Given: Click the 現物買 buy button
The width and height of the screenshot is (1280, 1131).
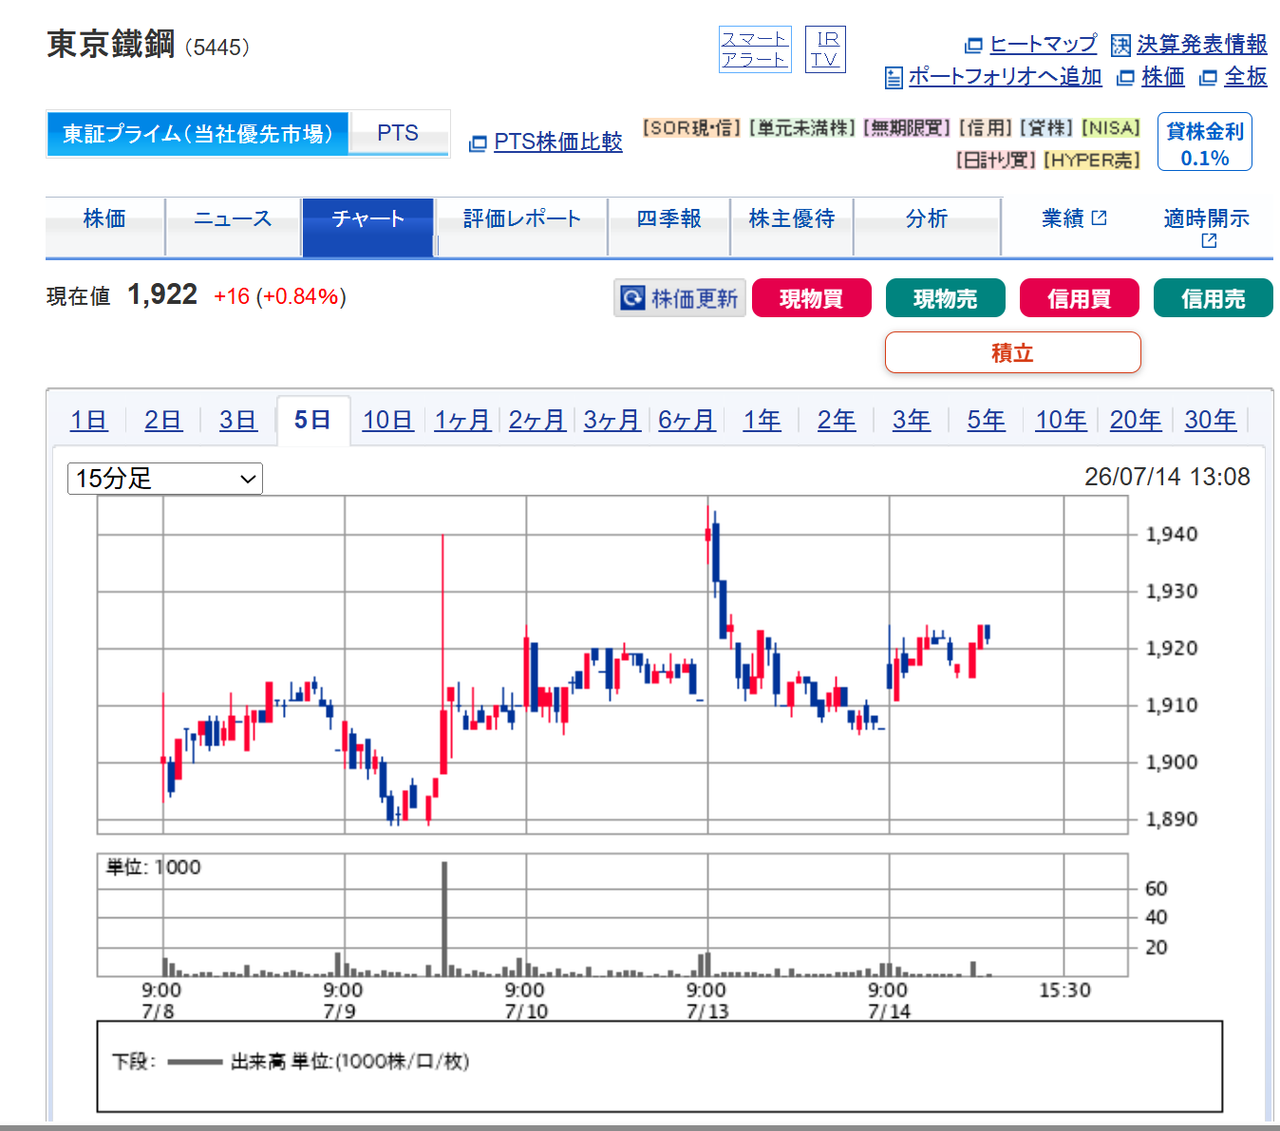Looking at the screenshot, I should [812, 298].
